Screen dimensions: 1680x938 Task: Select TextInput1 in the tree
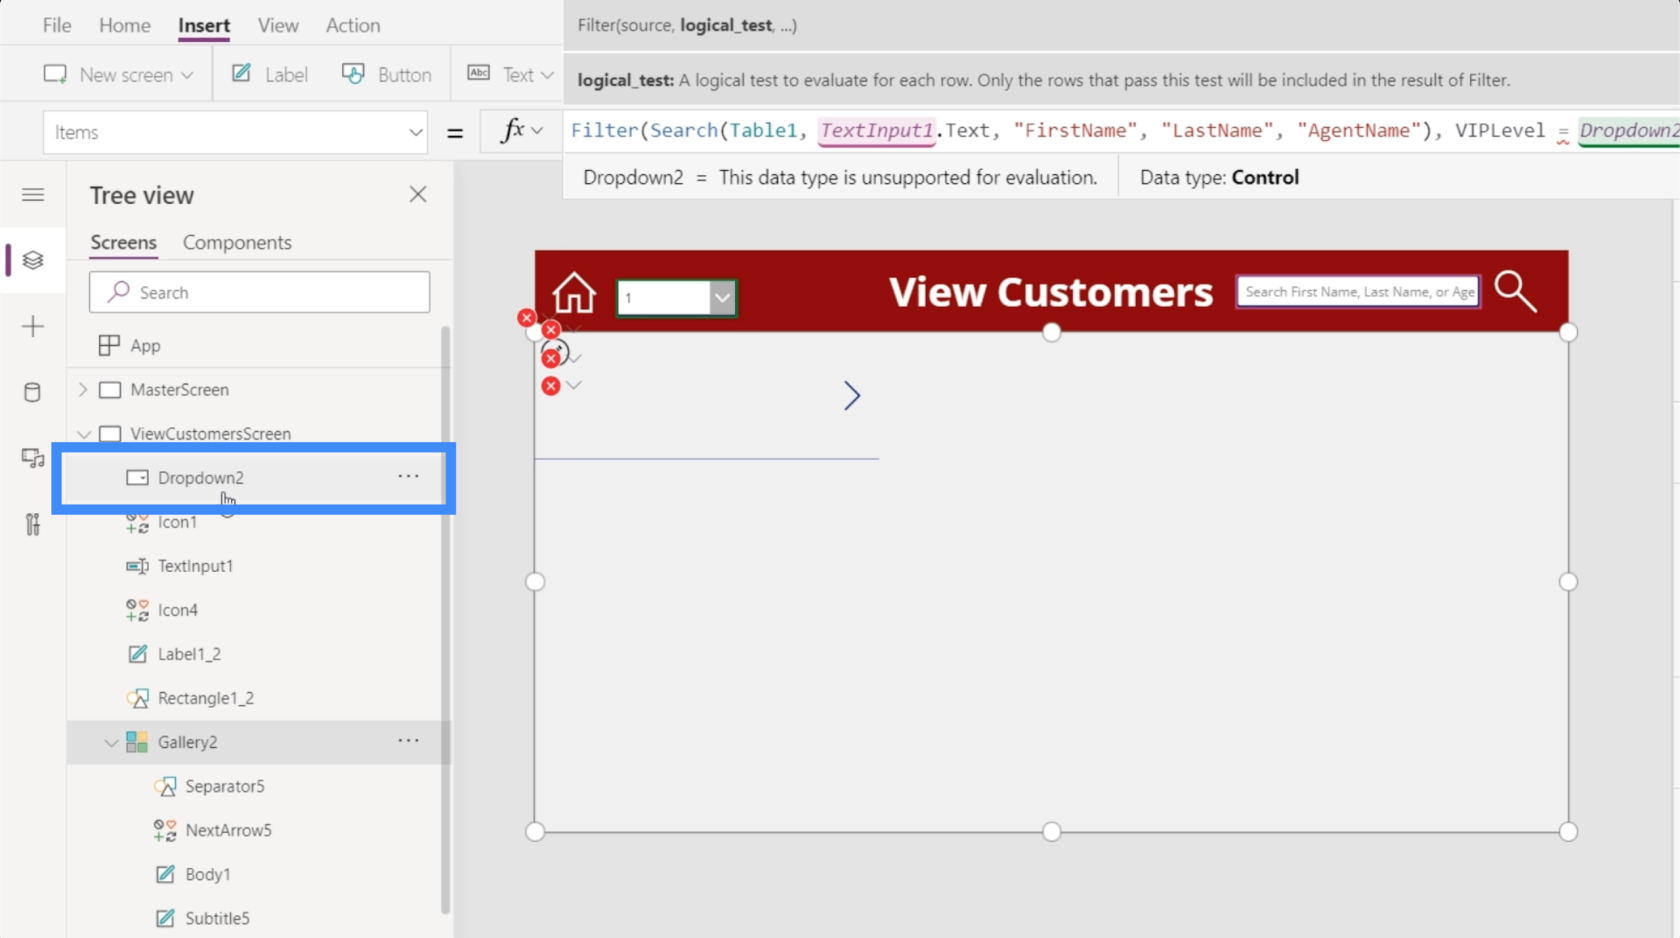click(195, 566)
